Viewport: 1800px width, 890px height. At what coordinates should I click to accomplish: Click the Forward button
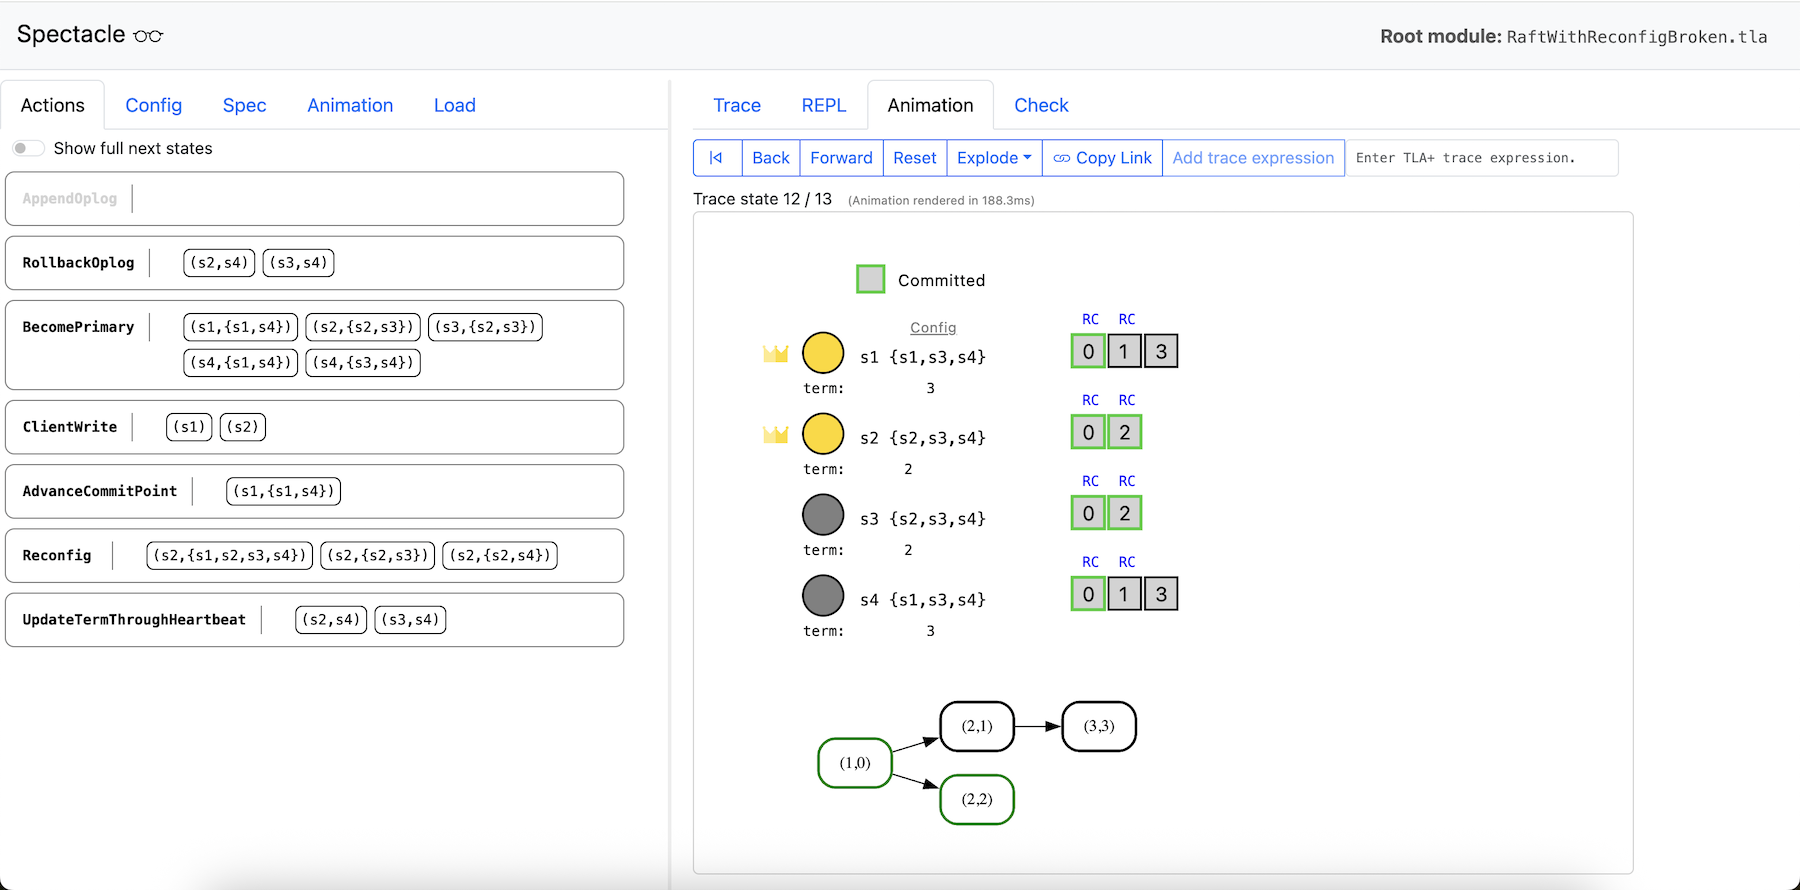841,158
